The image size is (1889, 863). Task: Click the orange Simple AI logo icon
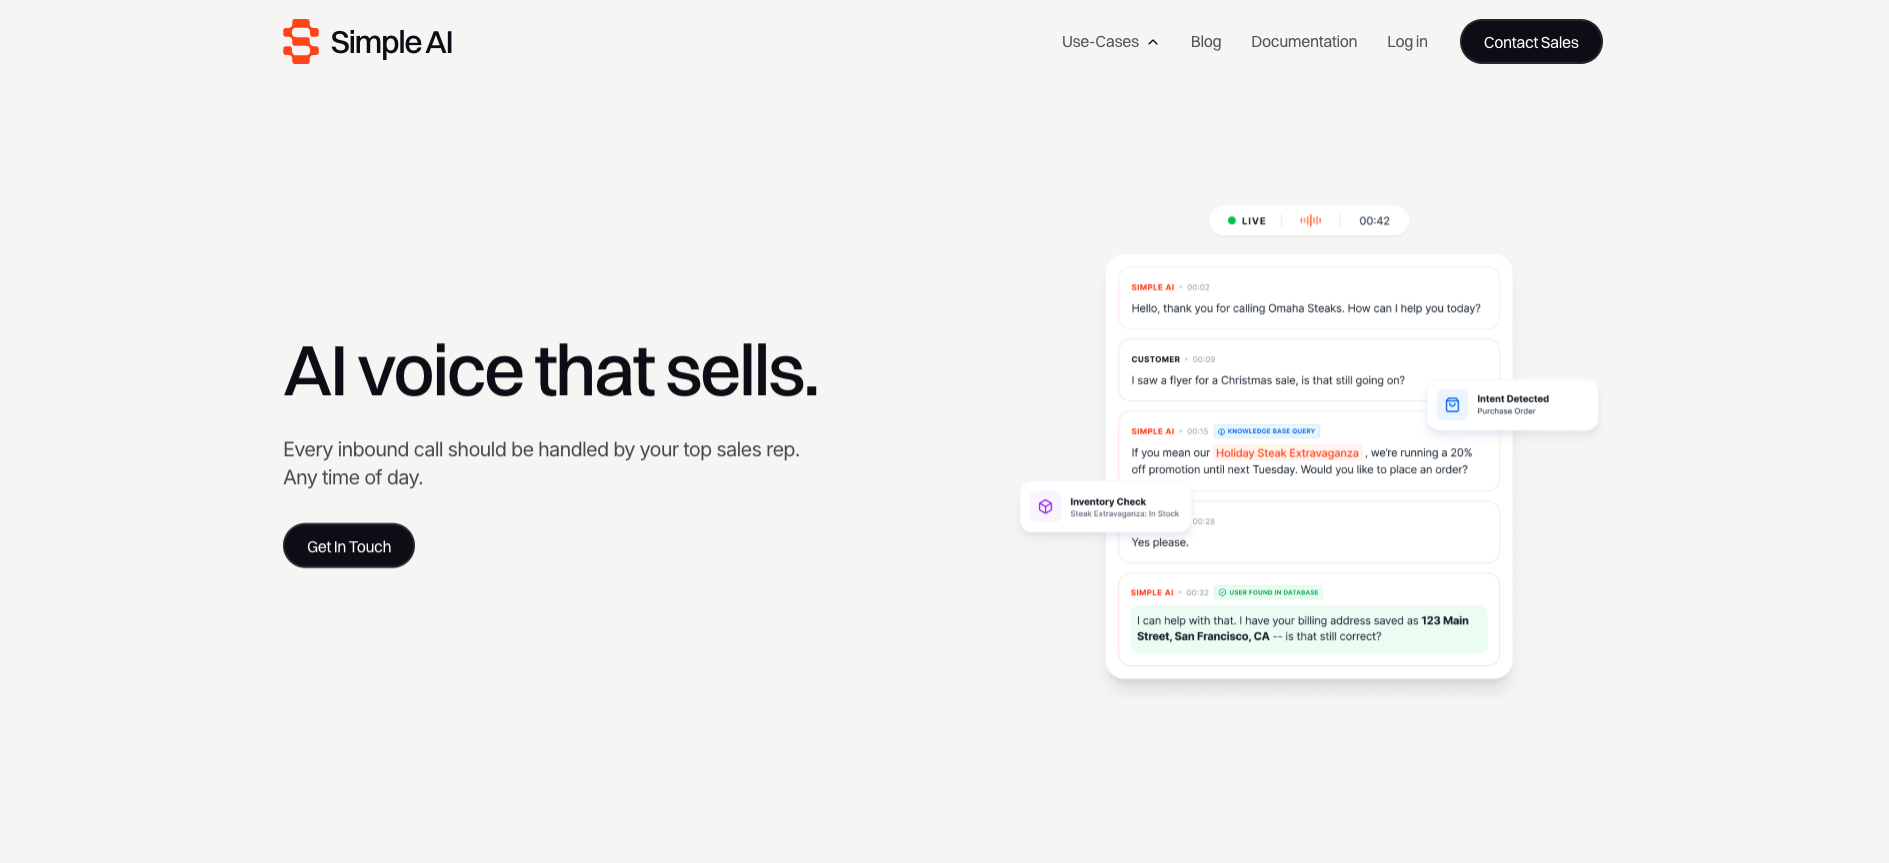[x=300, y=42]
